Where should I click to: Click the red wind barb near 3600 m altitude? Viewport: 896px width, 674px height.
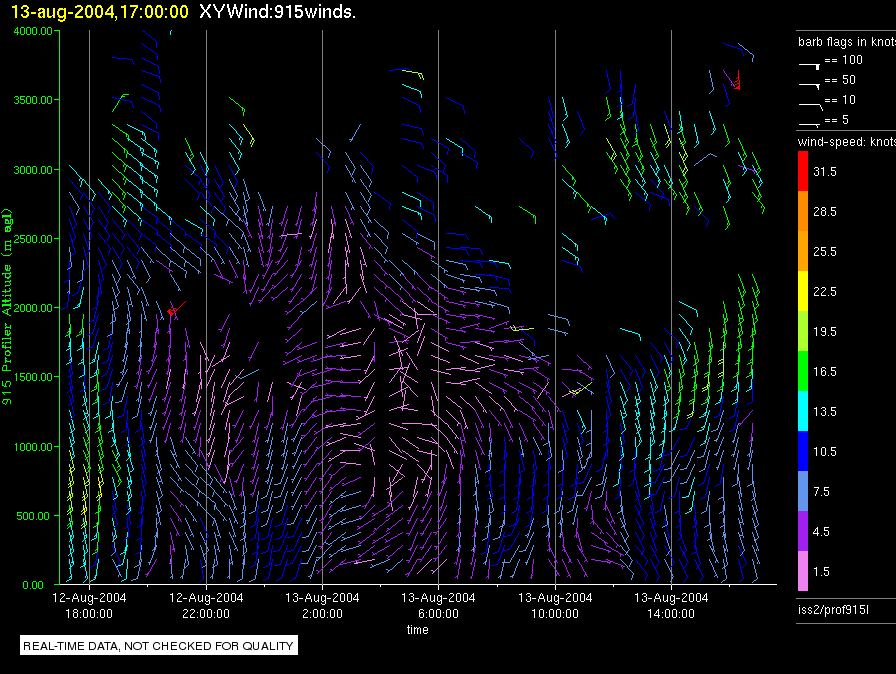coord(737,81)
